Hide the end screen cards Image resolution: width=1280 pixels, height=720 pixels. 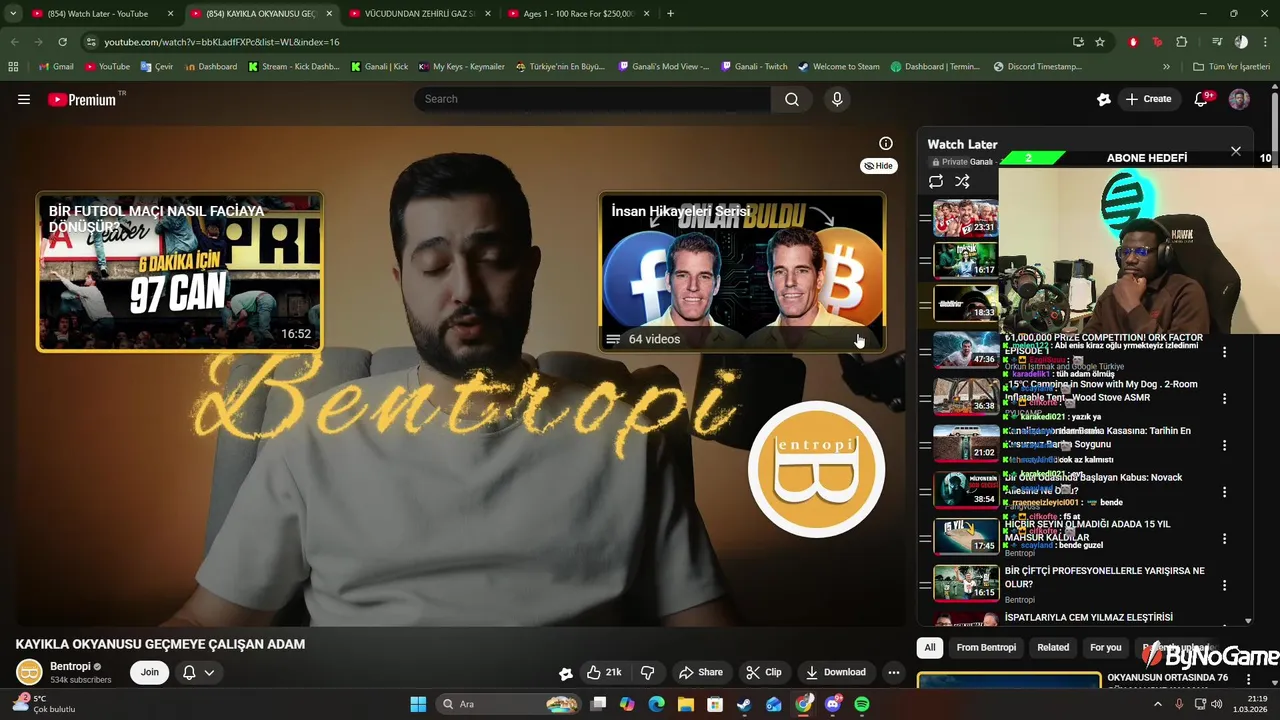click(x=879, y=166)
